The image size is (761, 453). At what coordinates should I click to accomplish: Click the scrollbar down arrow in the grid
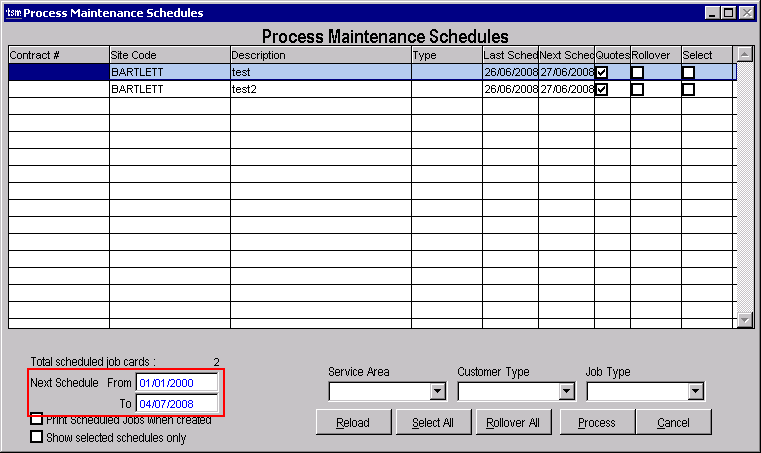click(744, 320)
